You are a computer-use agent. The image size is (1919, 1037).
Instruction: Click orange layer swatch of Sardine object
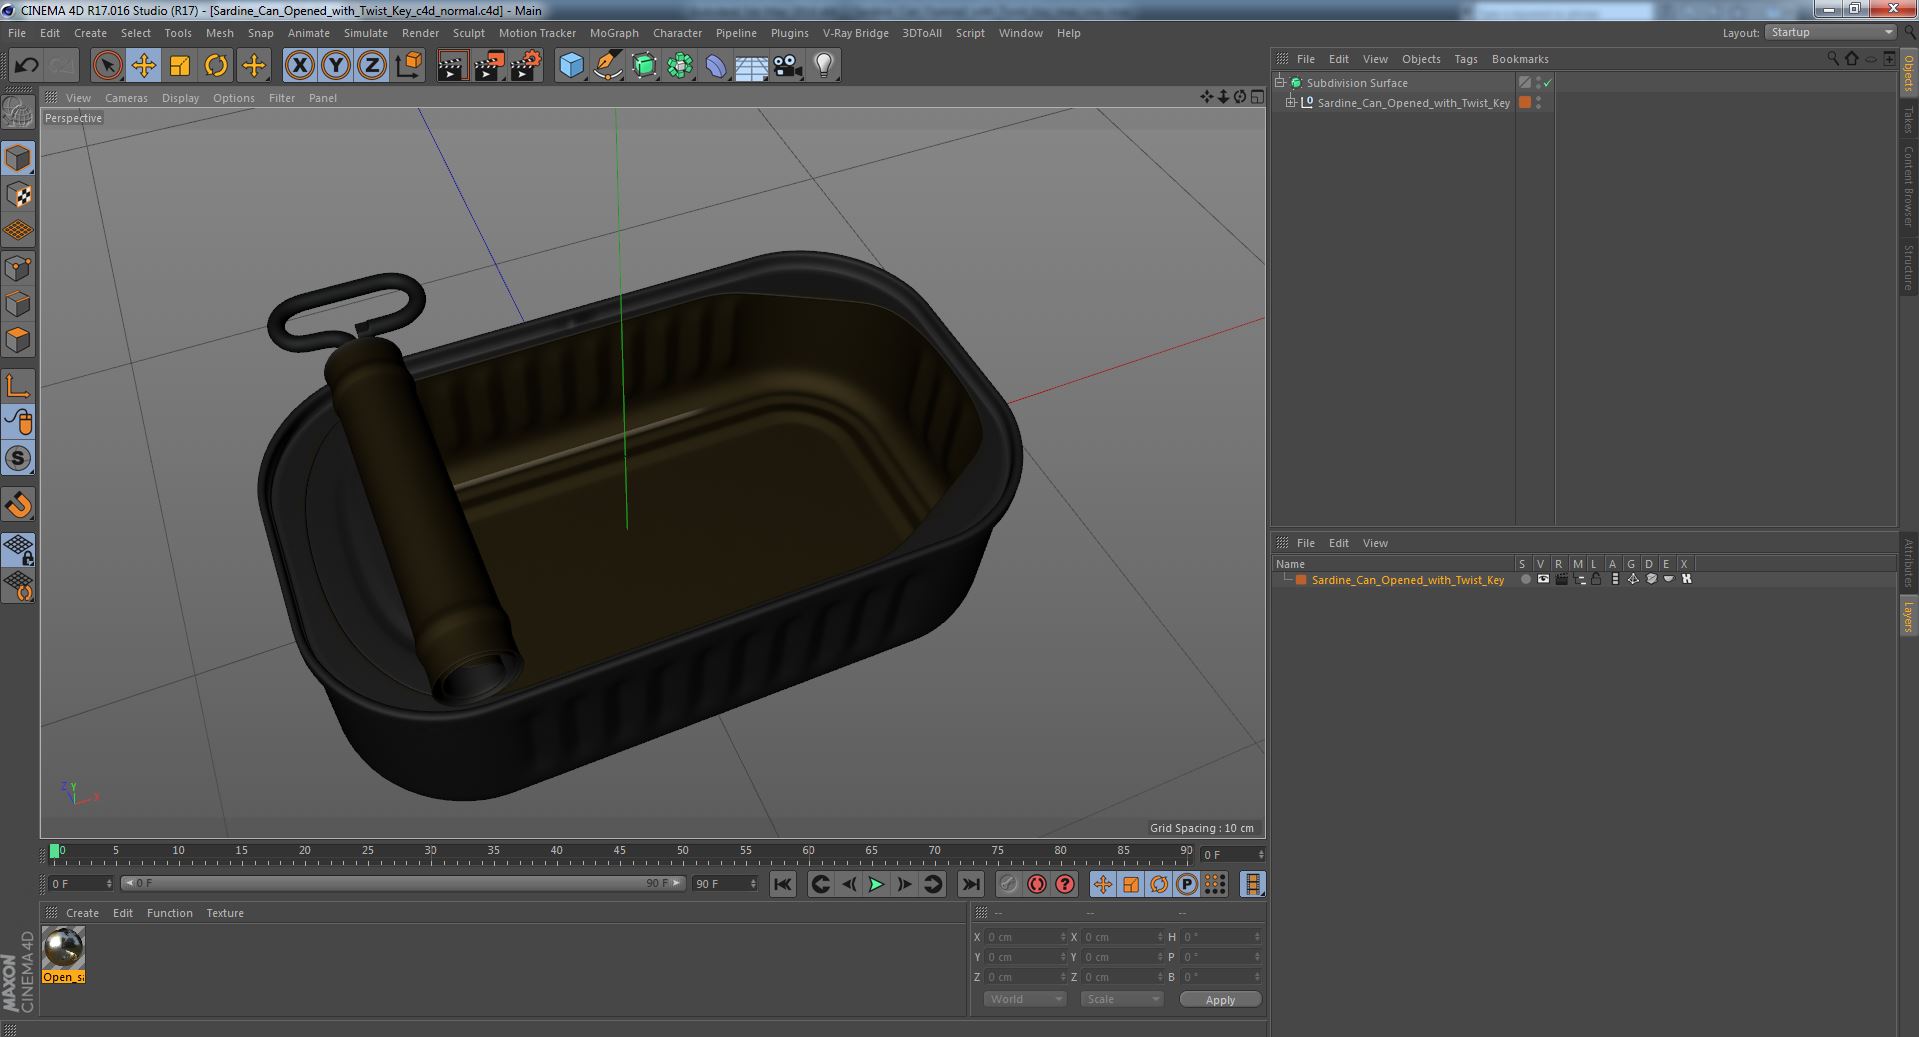click(x=1525, y=102)
